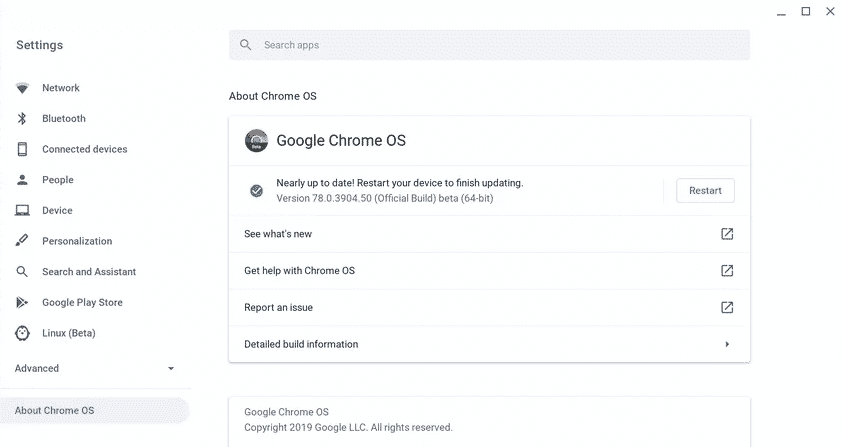Select the Bluetooth icon in sidebar
The height and width of the screenshot is (447, 842).
(22, 119)
